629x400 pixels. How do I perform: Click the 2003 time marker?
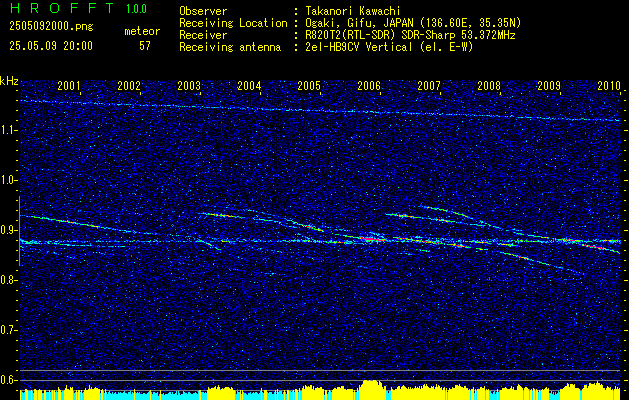[x=189, y=85]
